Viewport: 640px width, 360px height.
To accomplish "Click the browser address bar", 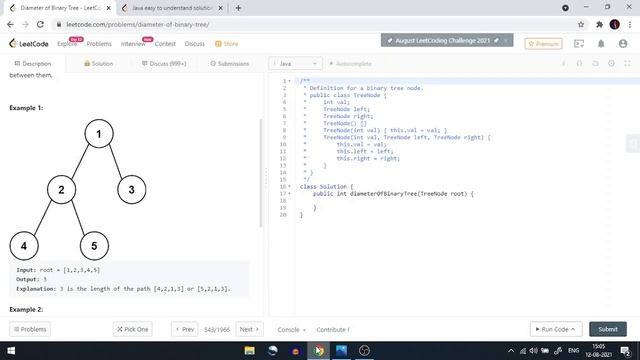I will (x=314, y=24).
